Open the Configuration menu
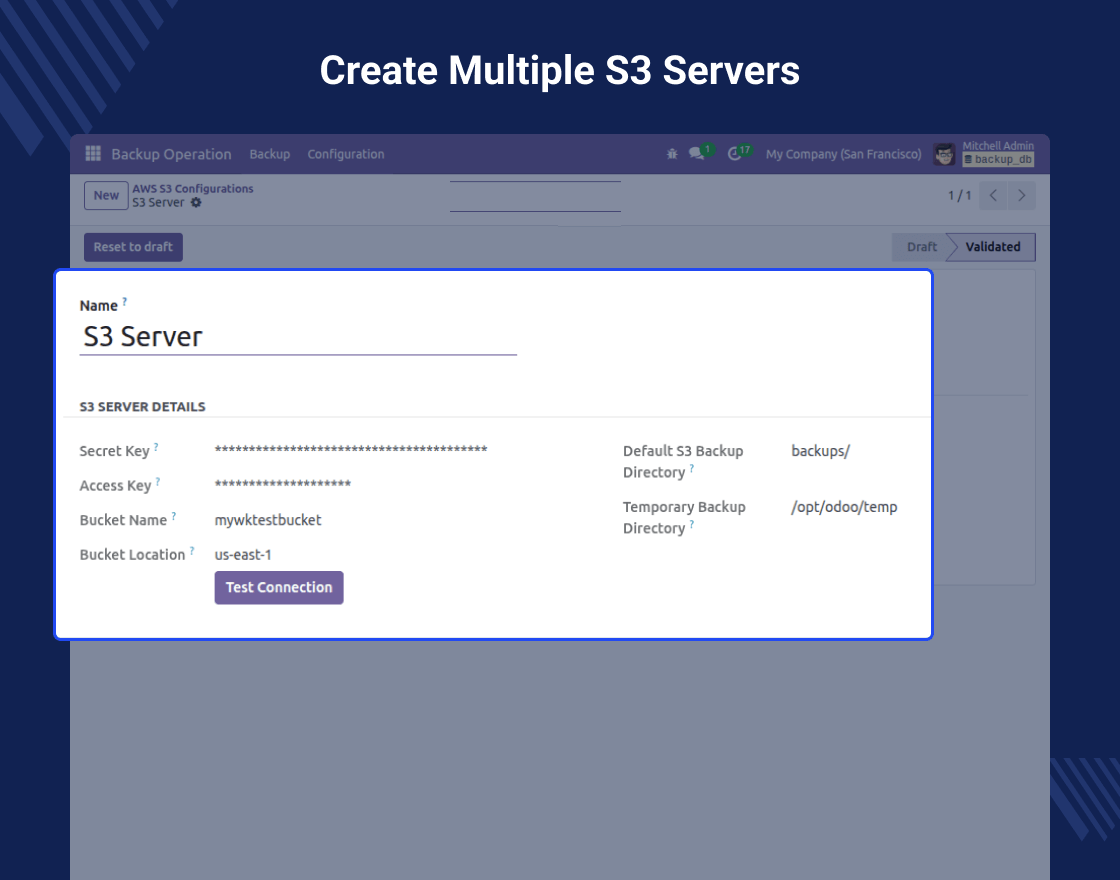Viewport: 1120px width, 880px height. click(346, 154)
